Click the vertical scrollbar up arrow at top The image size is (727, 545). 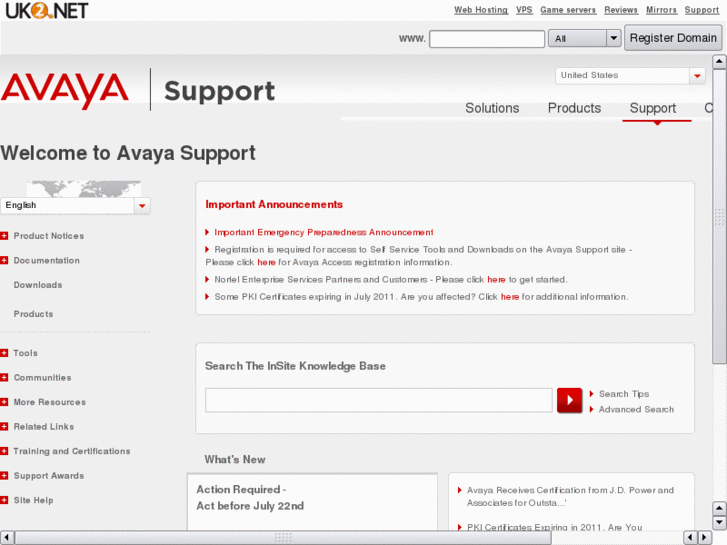pos(719,61)
